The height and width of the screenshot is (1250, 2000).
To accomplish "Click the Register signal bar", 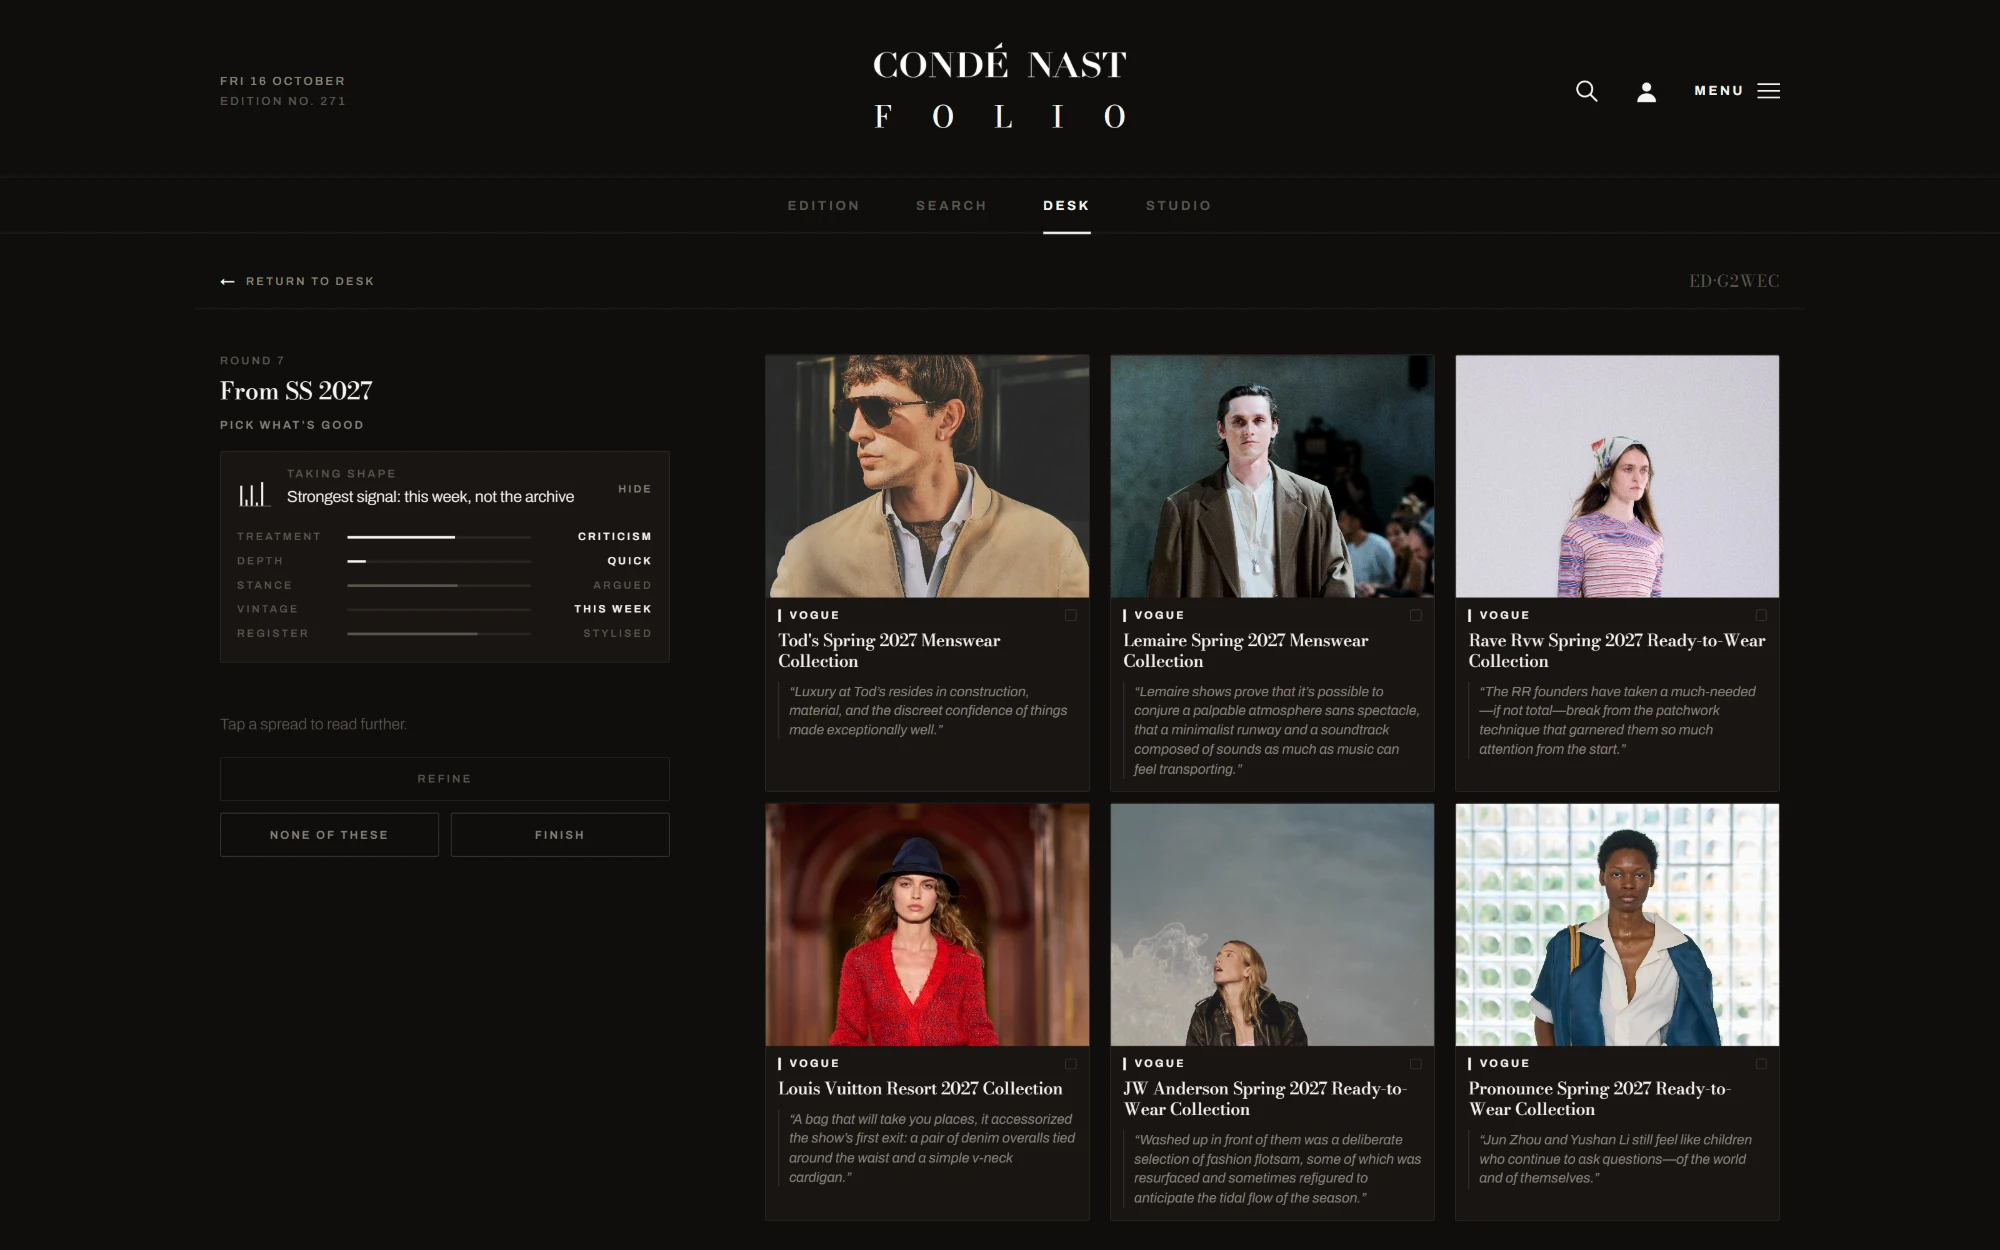I will click(x=438, y=634).
